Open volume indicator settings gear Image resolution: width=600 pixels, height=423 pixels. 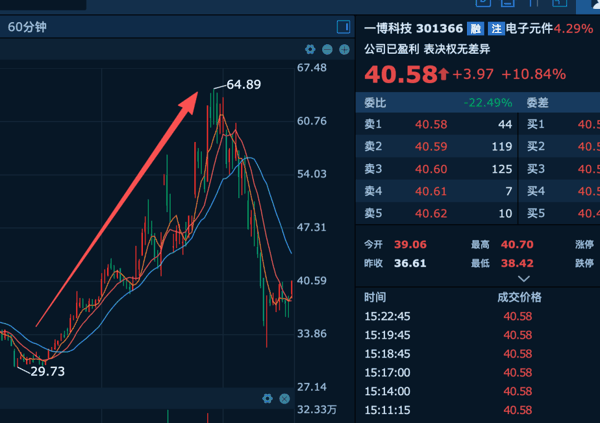click(267, 399)
